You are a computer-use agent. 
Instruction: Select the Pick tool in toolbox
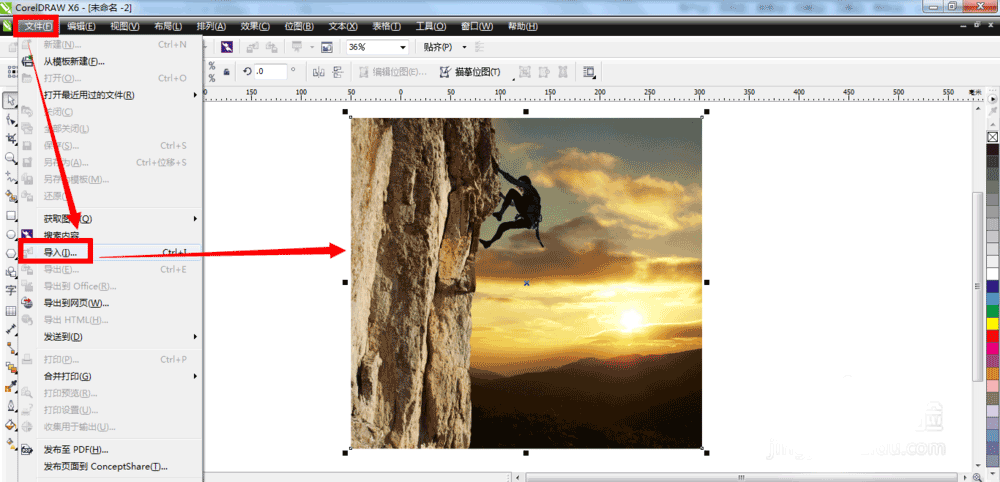click(x=10, y=100)
